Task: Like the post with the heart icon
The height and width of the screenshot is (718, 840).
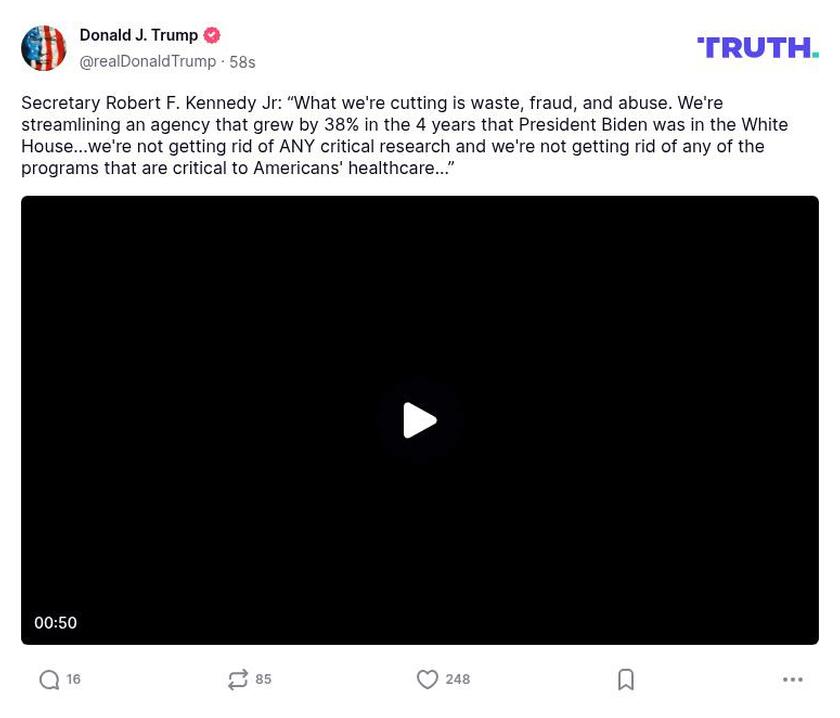Action: 430,678
